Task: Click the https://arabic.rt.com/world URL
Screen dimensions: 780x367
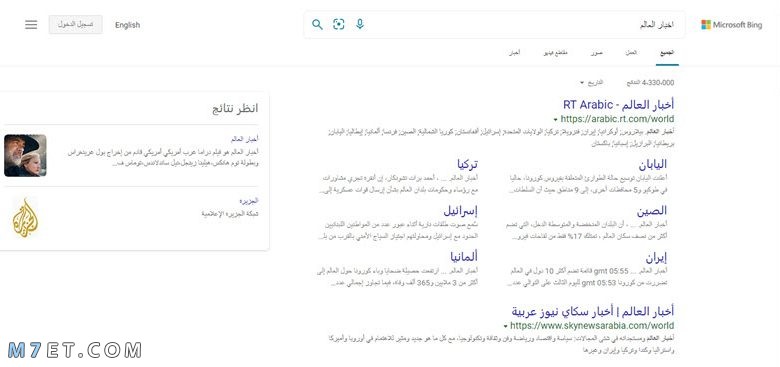Action: pos(617,119)
